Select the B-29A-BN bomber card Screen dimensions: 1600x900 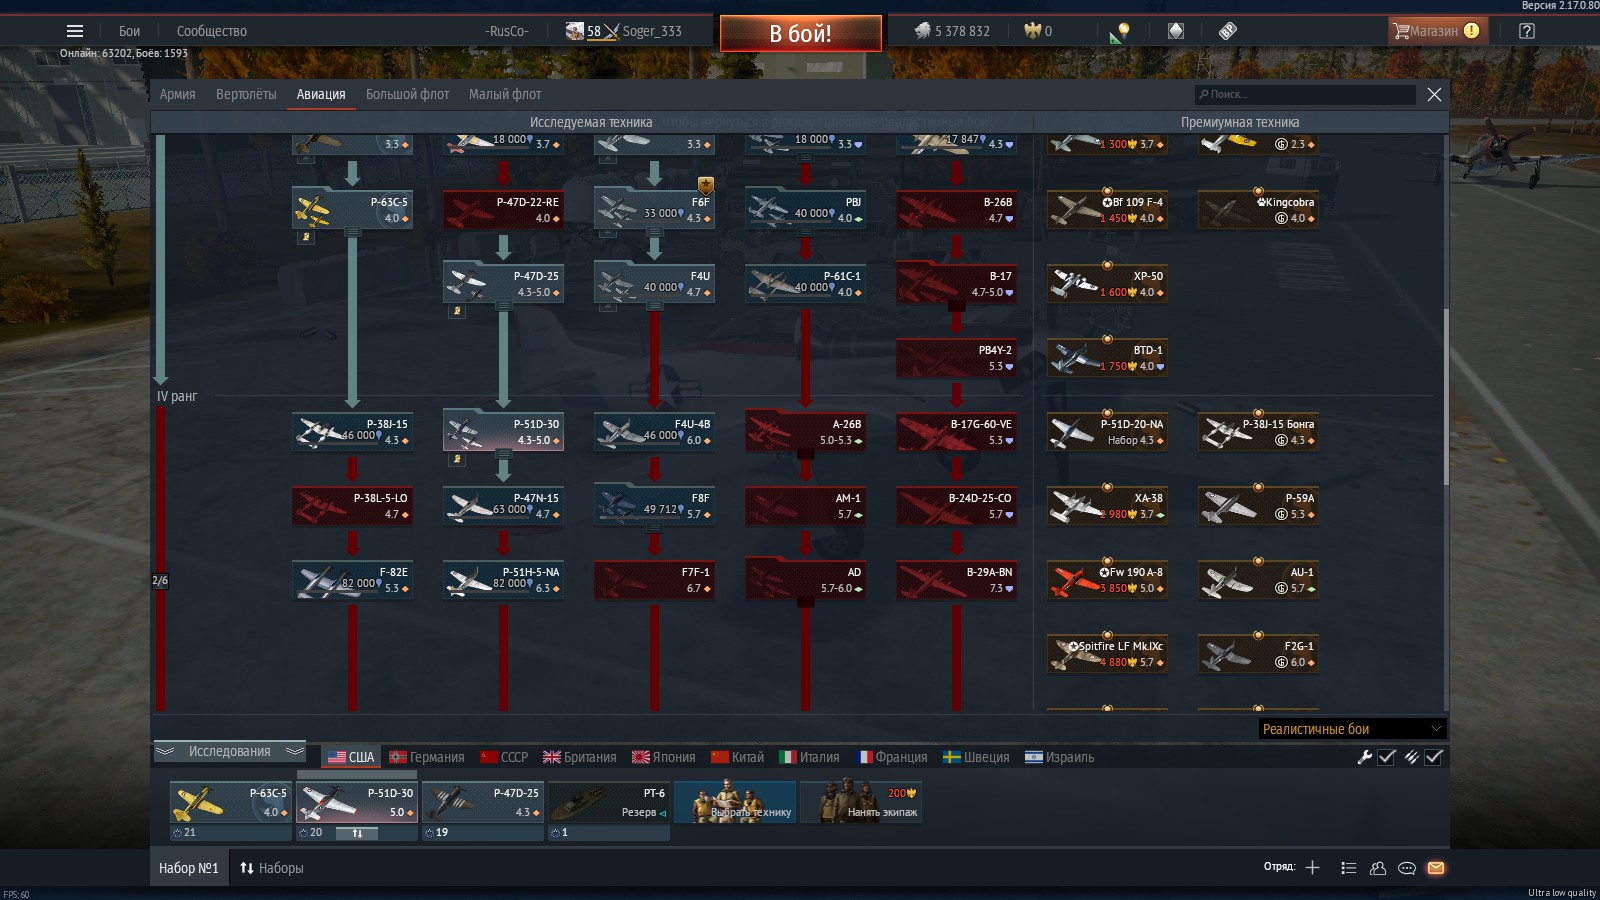point(956,580)
